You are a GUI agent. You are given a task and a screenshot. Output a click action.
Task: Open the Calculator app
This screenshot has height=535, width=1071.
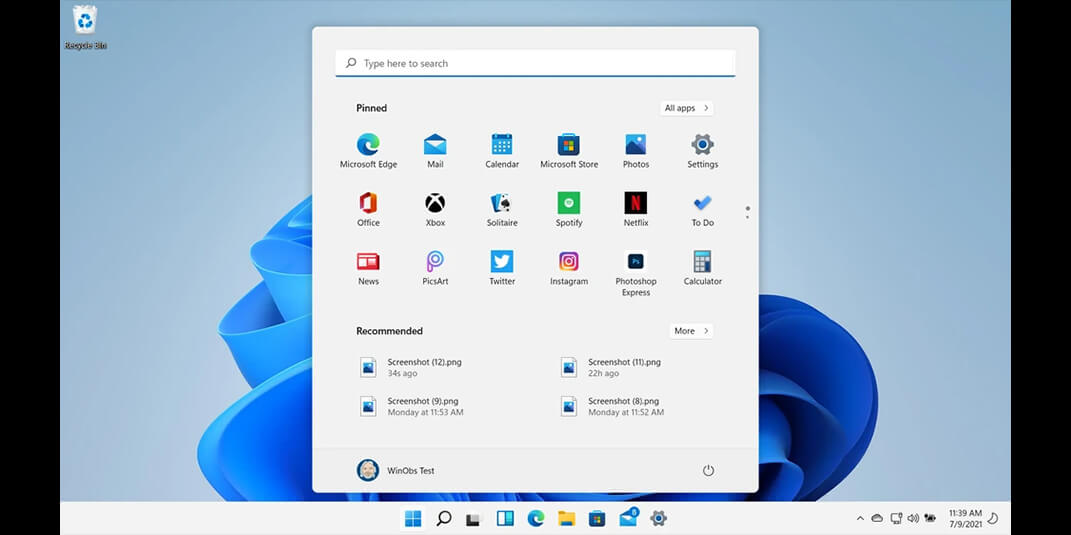(703, 268)
